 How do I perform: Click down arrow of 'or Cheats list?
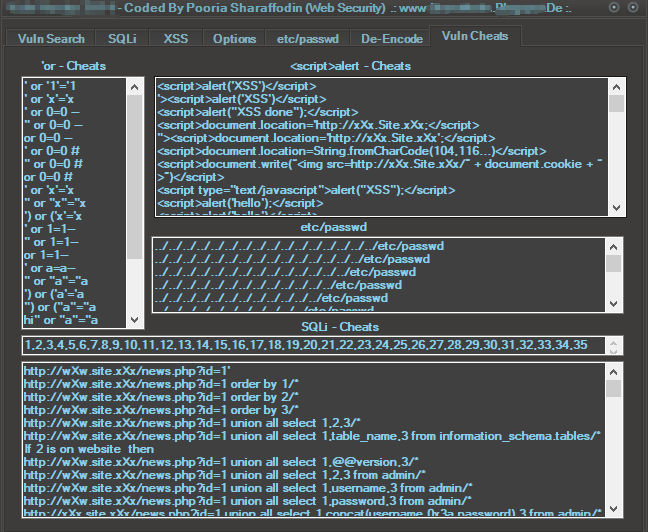coord(134,320)
